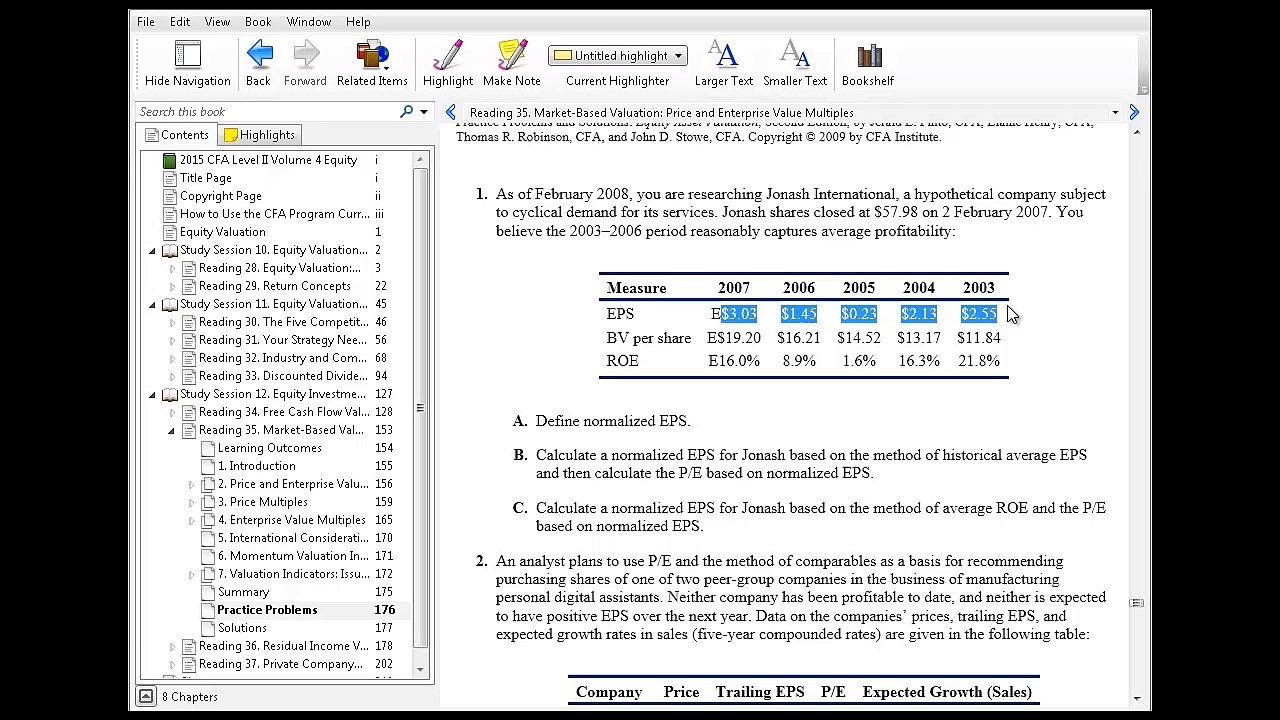Go Back using the blue arrow

(258, 55)
